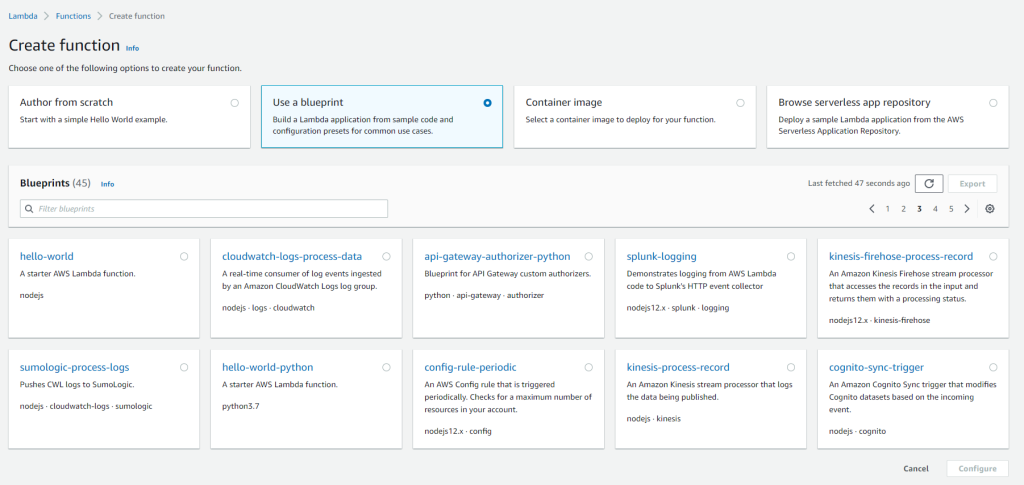The width and height of the screenshot is (1024, 485).
Task: Jump to page 4 of blueprints
Action: pyautogui.click(x=935, y=209)
